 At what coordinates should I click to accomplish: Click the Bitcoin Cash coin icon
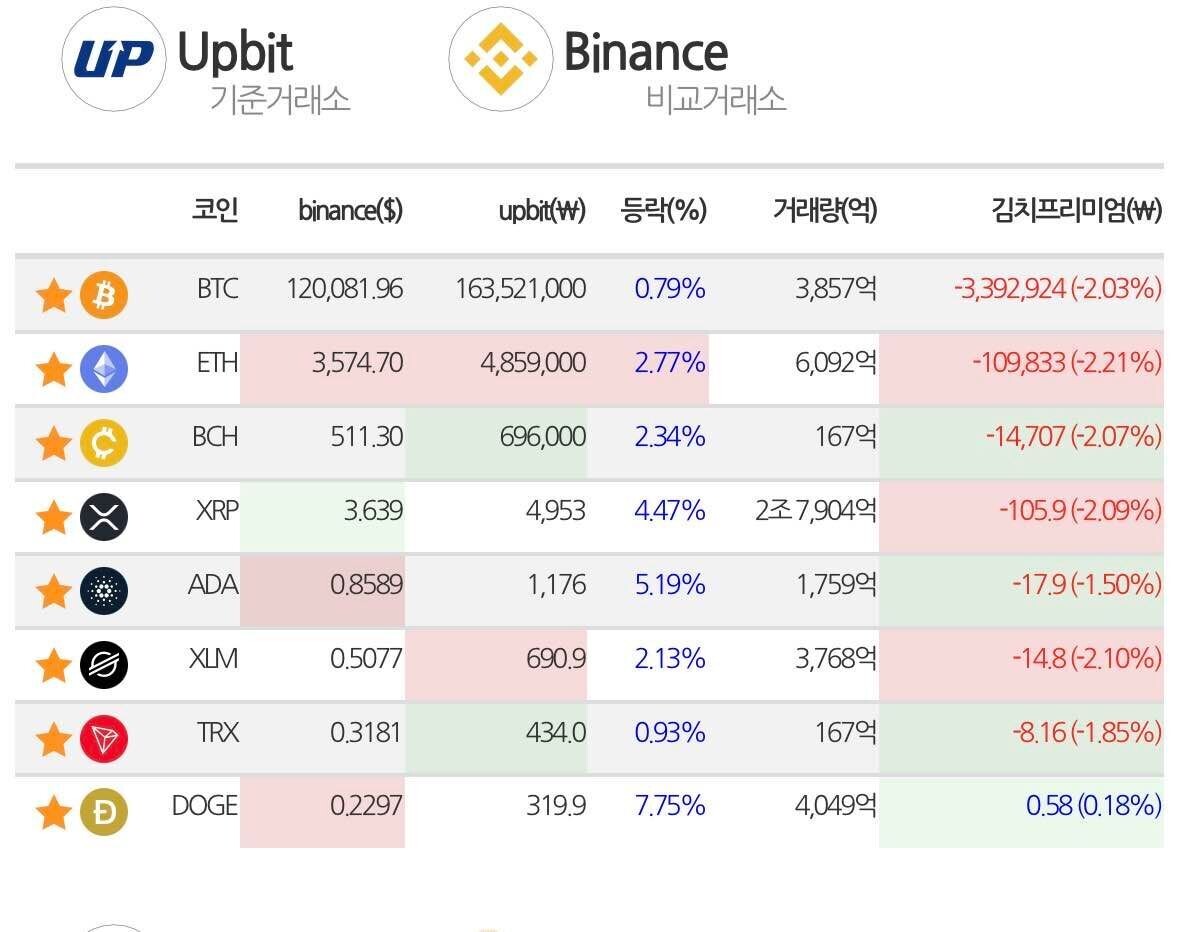[104, 443]
